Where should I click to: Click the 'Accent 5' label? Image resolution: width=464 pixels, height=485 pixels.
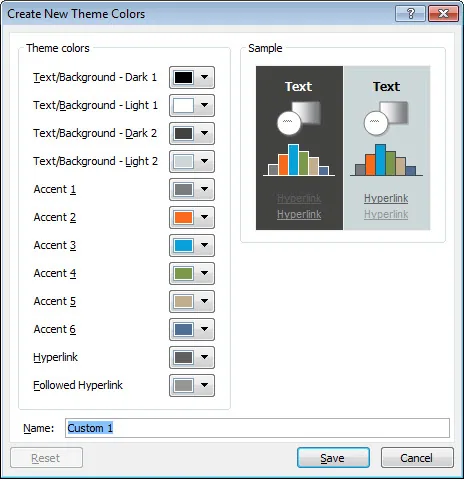(x=55, y=301)
